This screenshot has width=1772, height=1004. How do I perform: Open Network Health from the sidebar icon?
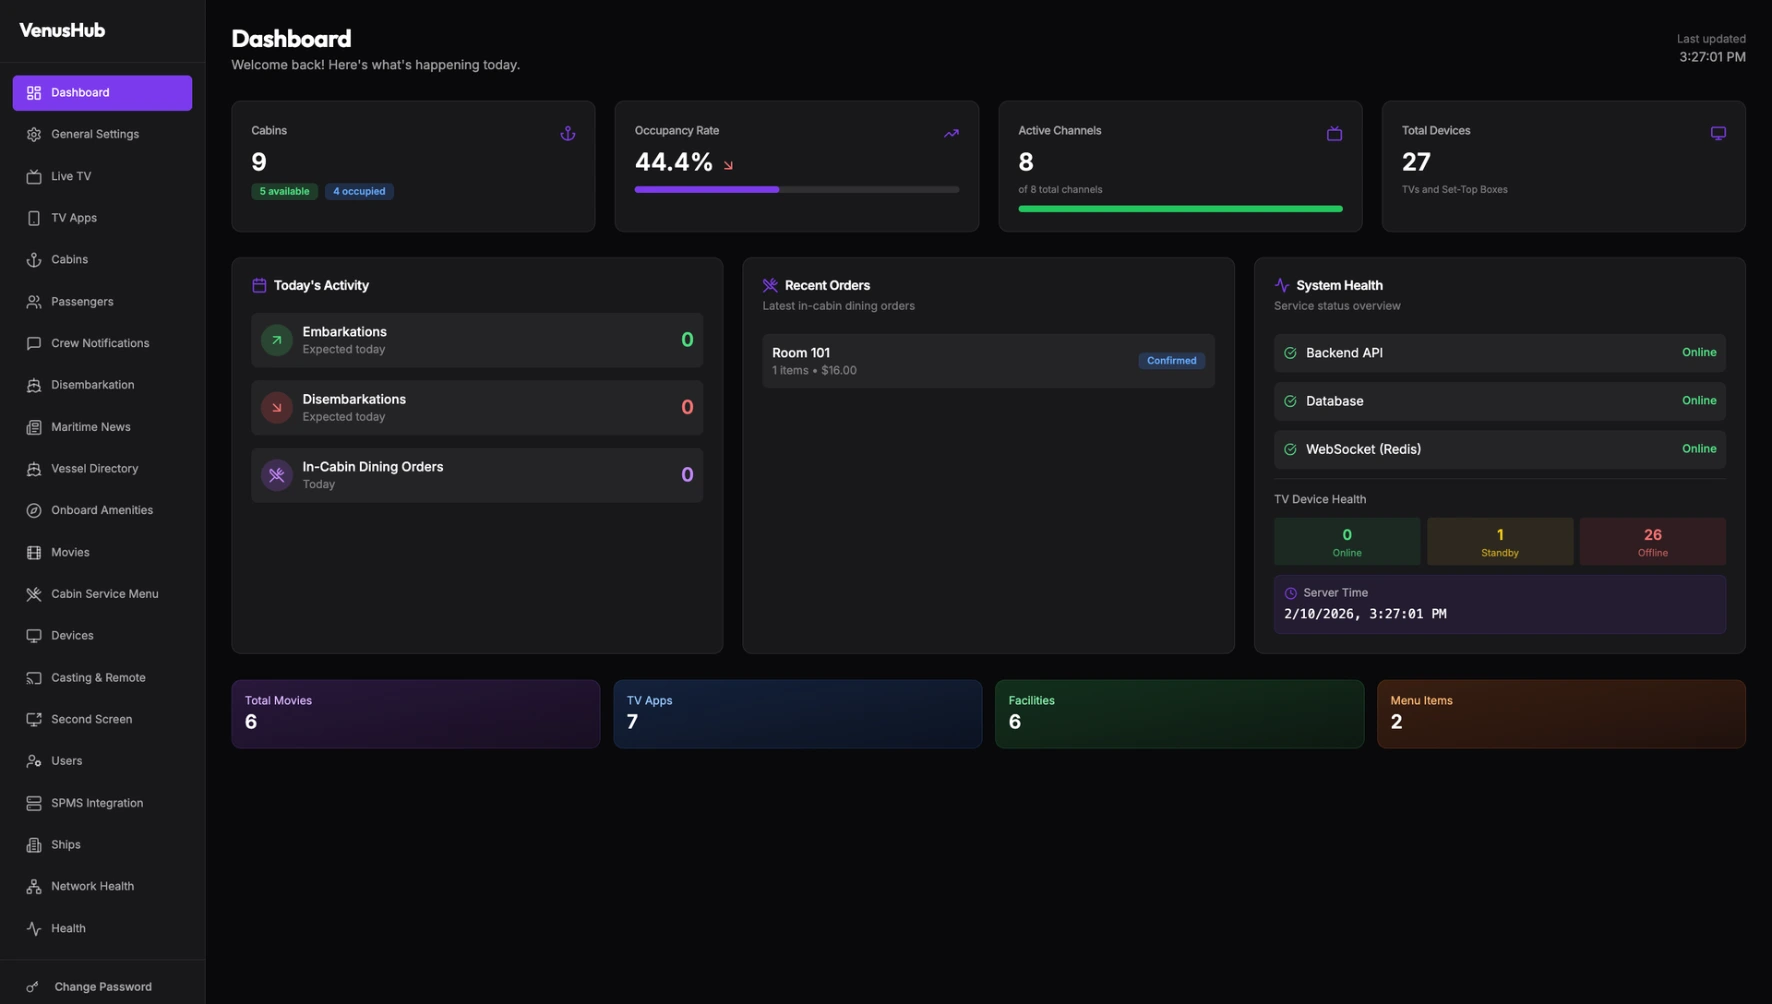(x=33, y=885)
